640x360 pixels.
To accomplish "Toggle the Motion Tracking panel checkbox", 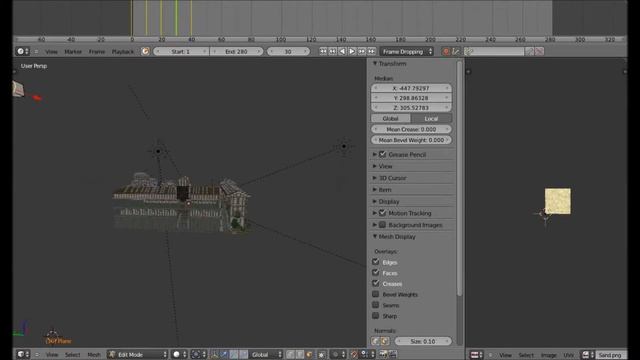I will pos(382,213).
